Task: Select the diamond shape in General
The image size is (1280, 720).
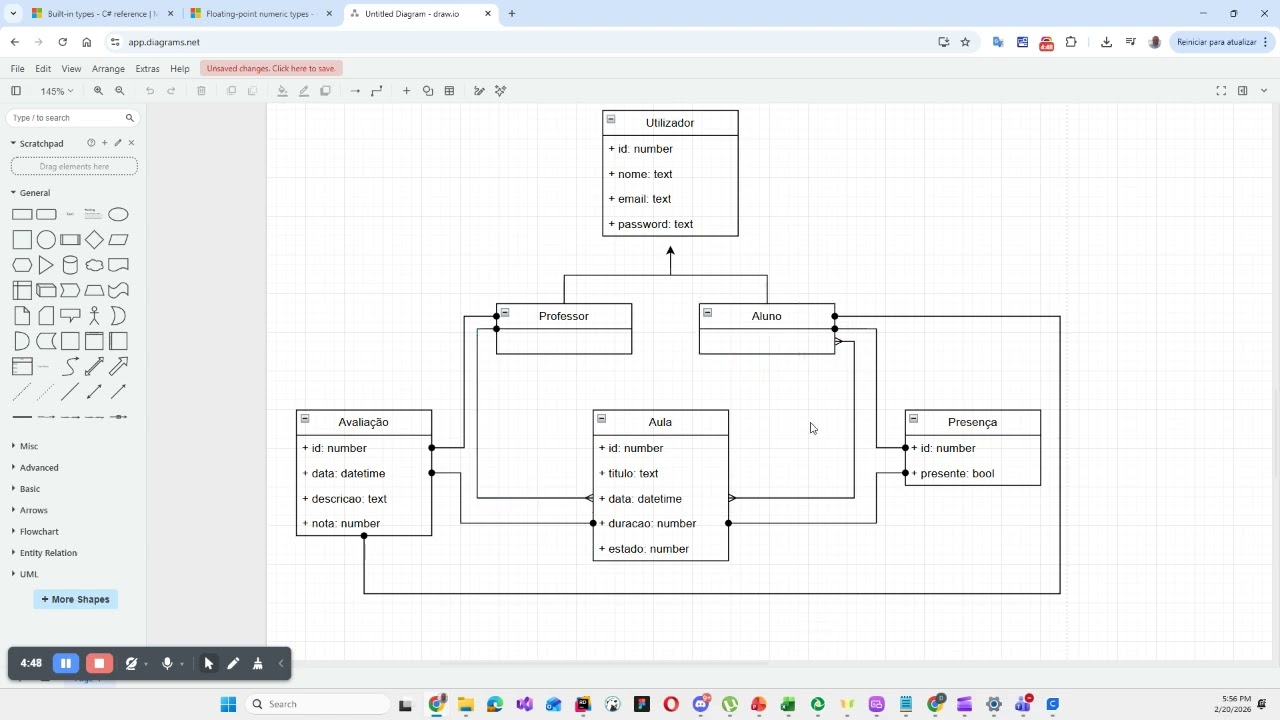Action: click(x=94, y=240)
